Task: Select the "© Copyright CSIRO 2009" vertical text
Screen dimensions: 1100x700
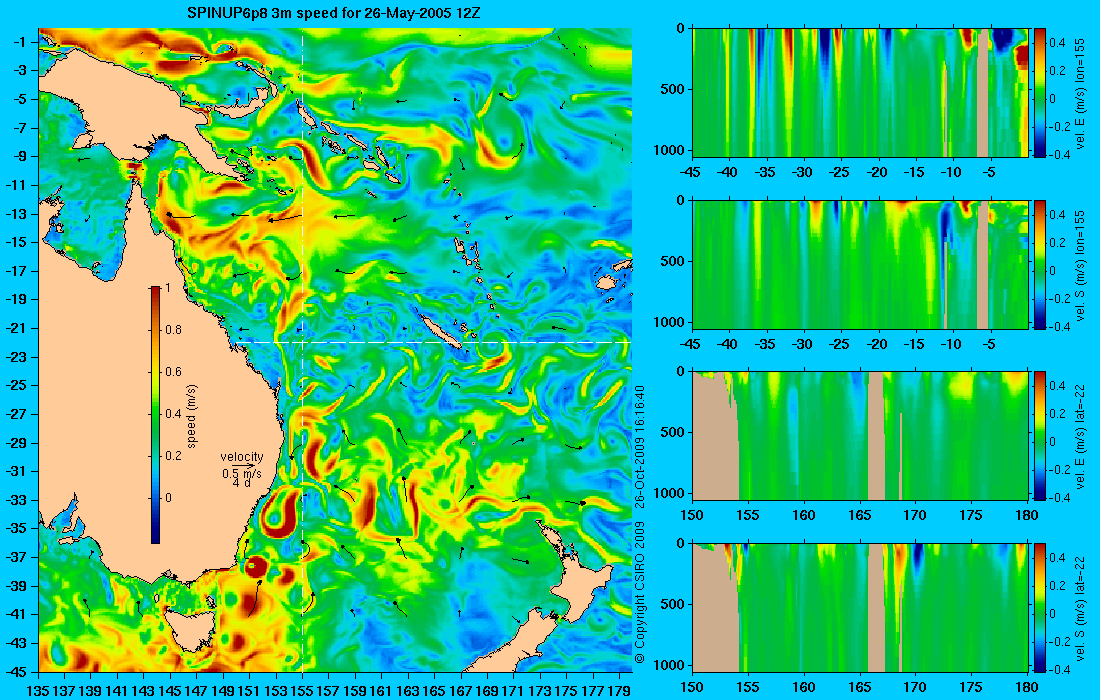Action: point(639,593)
